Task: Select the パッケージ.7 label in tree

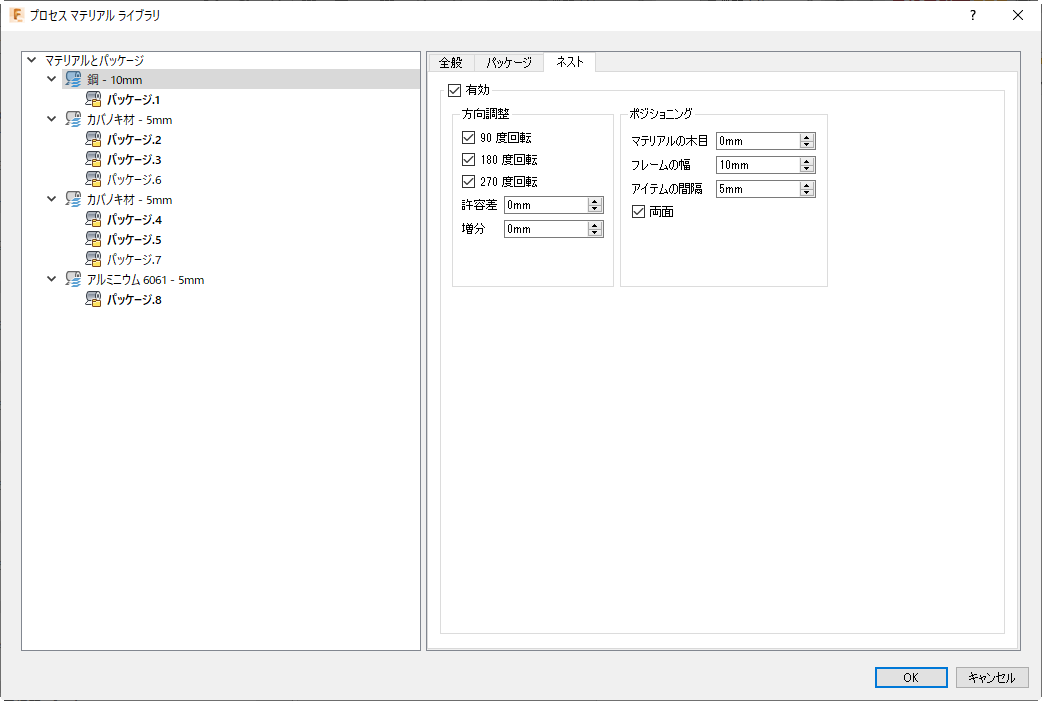Action: point(134,259)
